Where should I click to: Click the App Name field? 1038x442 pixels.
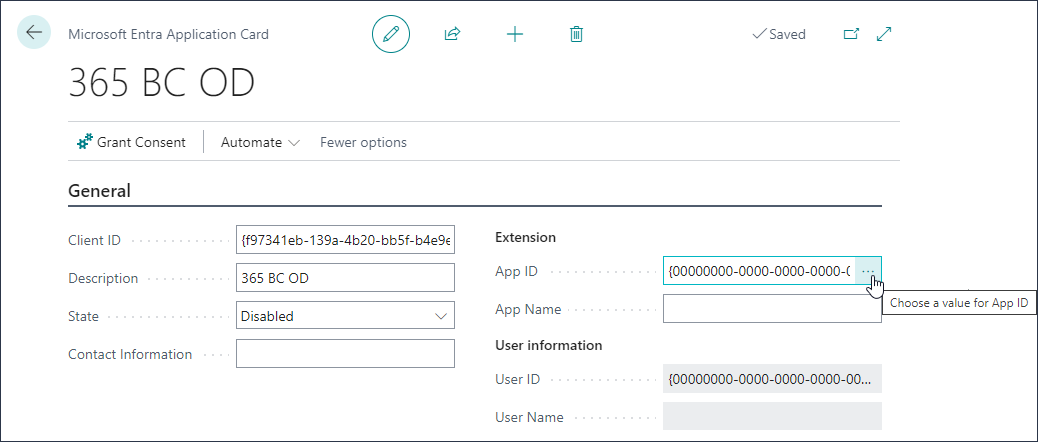772,309
